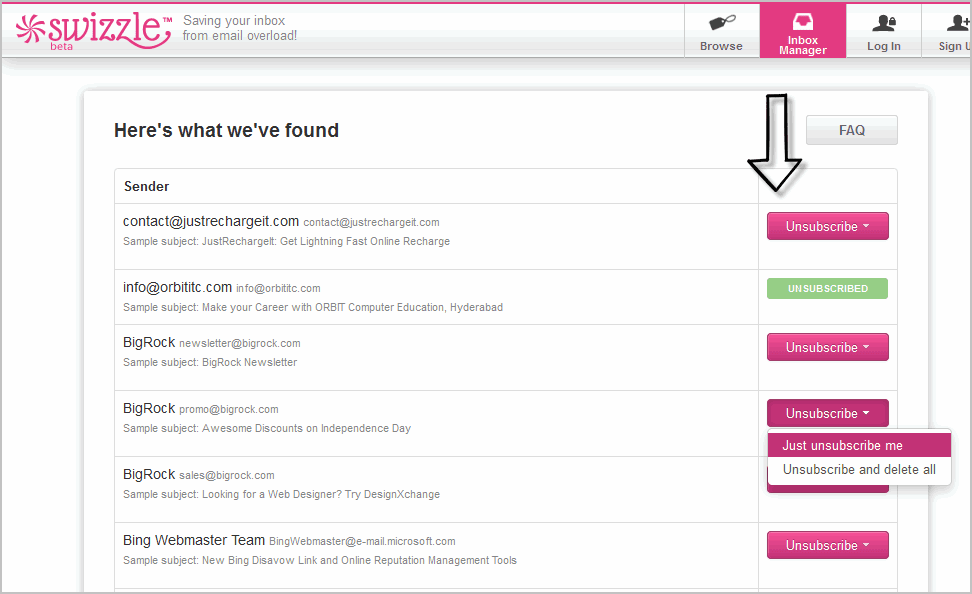Screen dimensions: 972x594
Task: Click the person-with-plus icon above Sign Up
Action: point(957,20)
